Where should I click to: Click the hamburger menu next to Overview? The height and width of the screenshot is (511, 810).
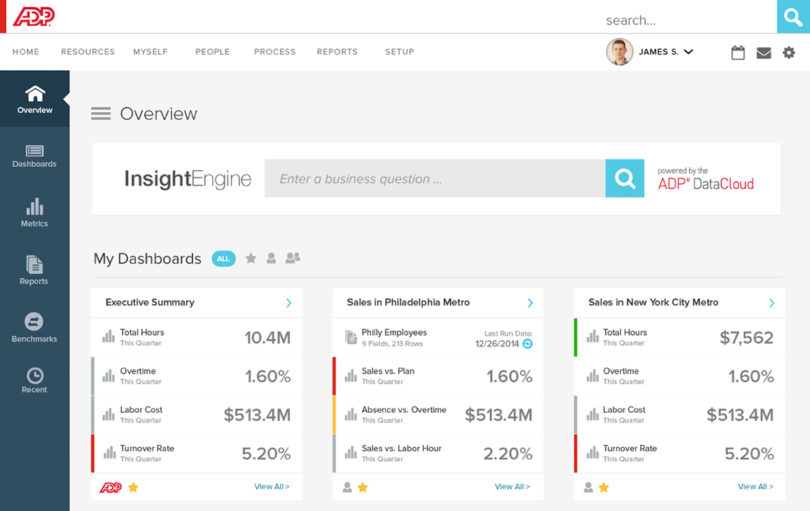coord(101,113)
